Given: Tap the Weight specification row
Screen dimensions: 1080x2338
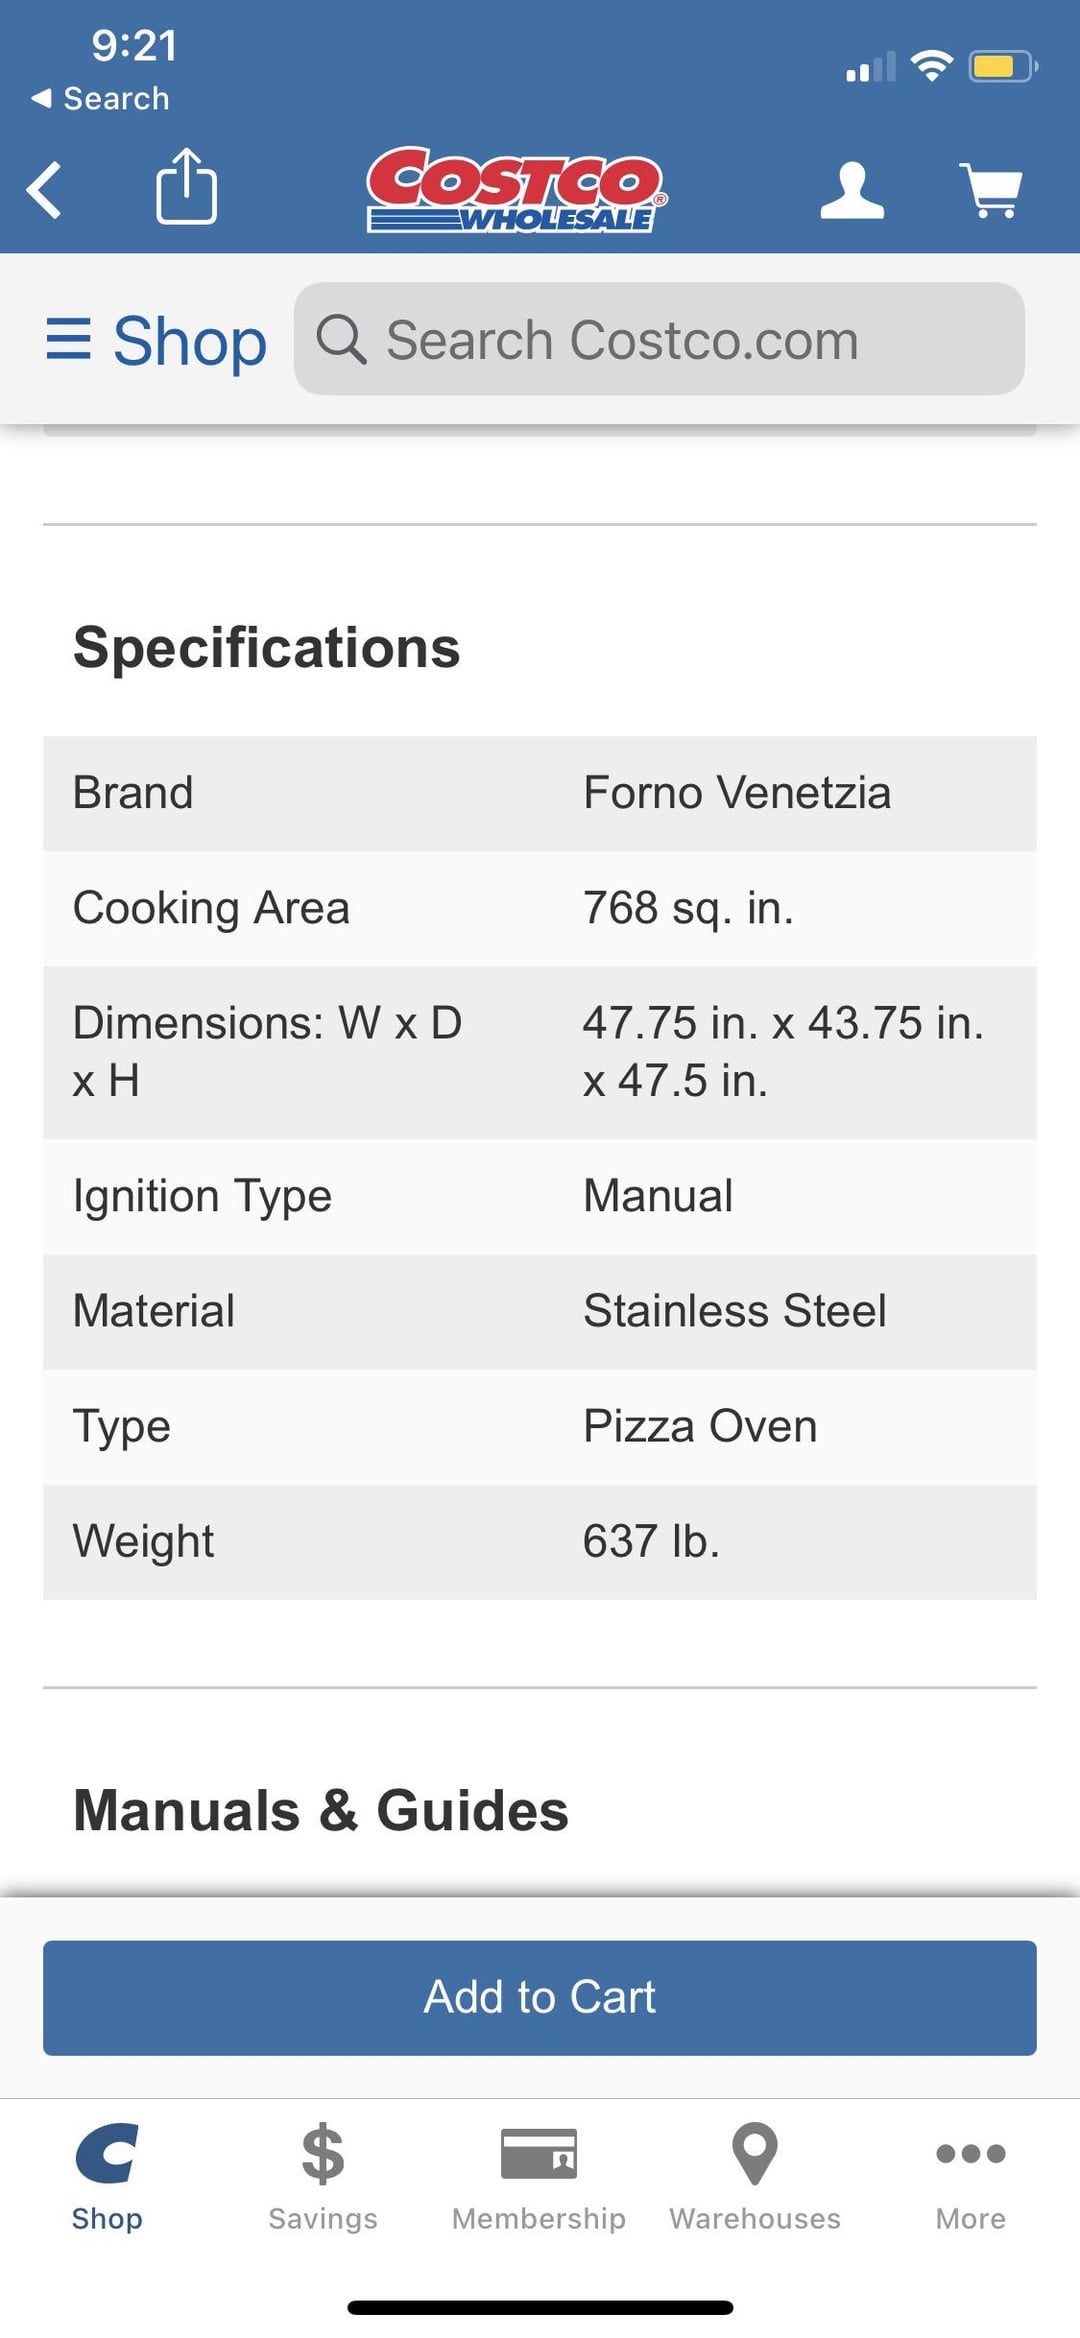Looking at the screenshot, I should tap(539, 1541).
